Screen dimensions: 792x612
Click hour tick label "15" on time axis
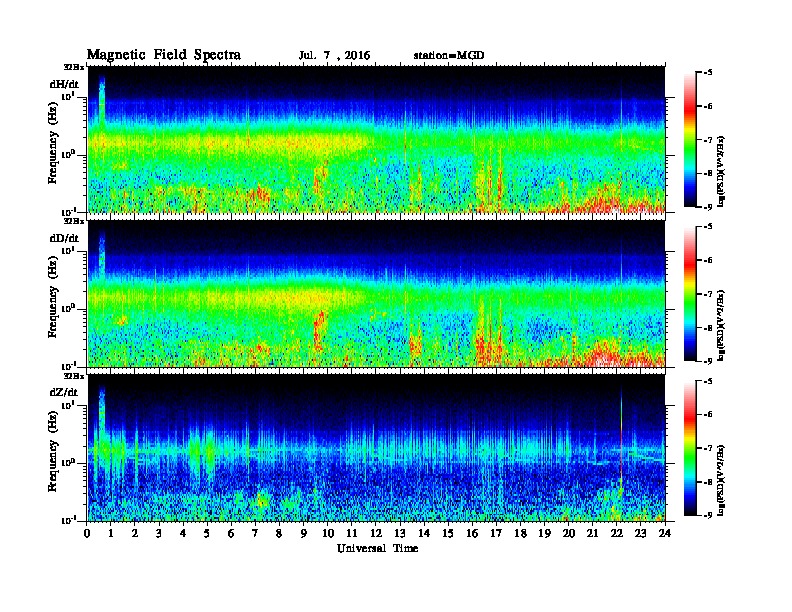pyautogui.click(x=448, y=534)
